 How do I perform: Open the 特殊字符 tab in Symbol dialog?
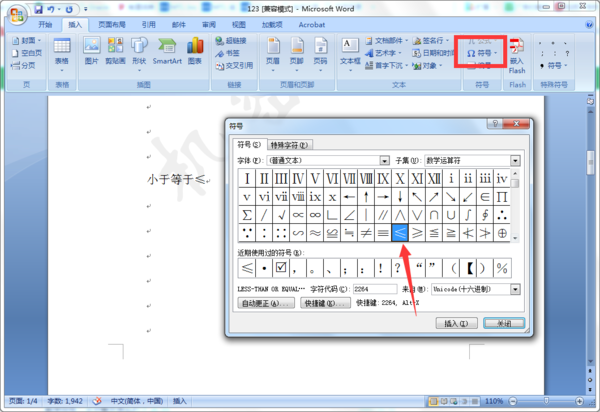[289, 145]
